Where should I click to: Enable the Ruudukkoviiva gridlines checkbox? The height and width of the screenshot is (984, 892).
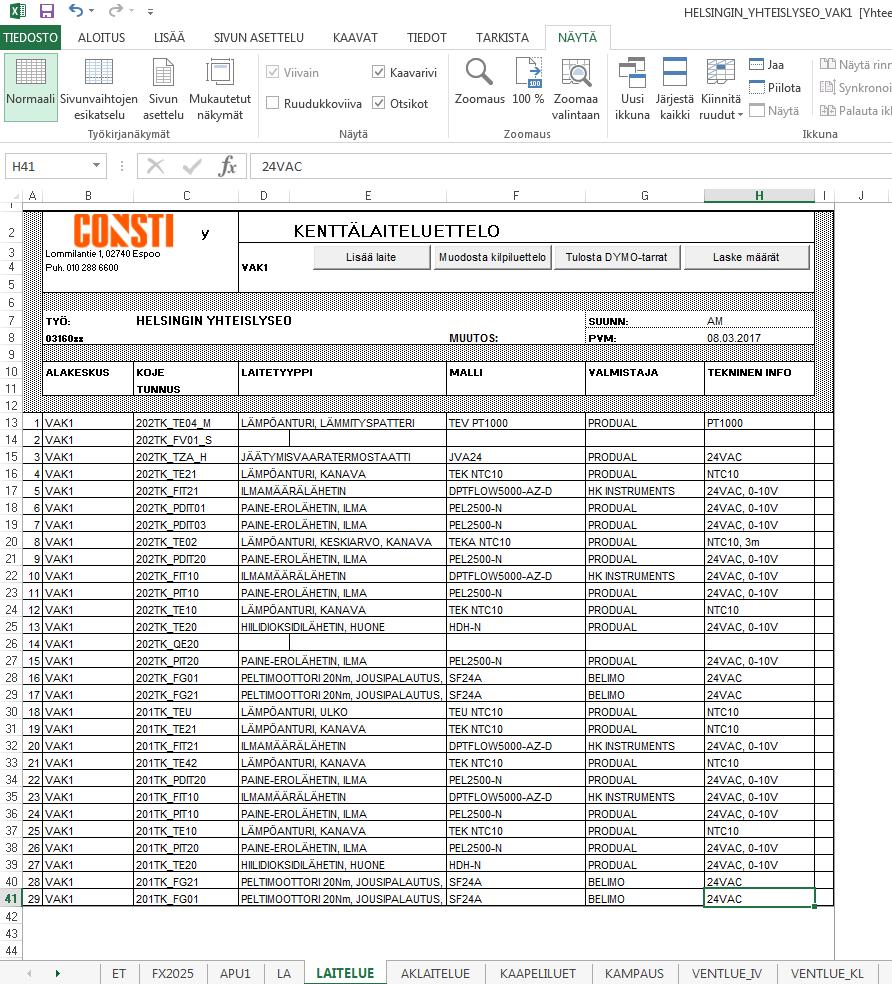pyautogui.click(x=272, y=103)
